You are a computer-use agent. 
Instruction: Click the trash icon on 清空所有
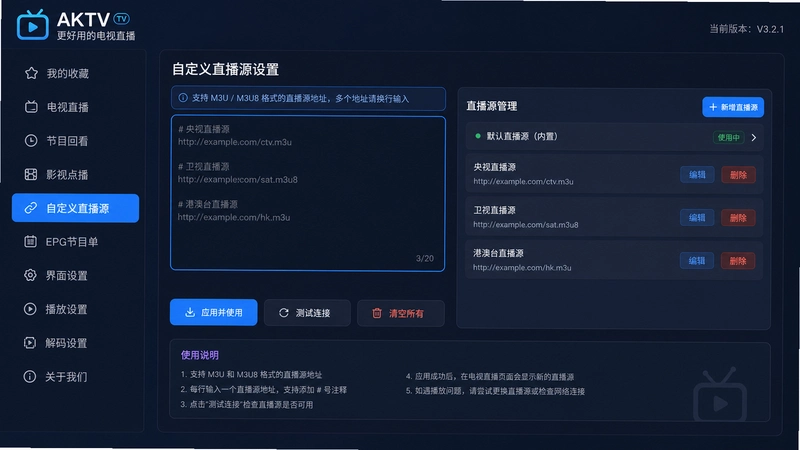point(377,313)
